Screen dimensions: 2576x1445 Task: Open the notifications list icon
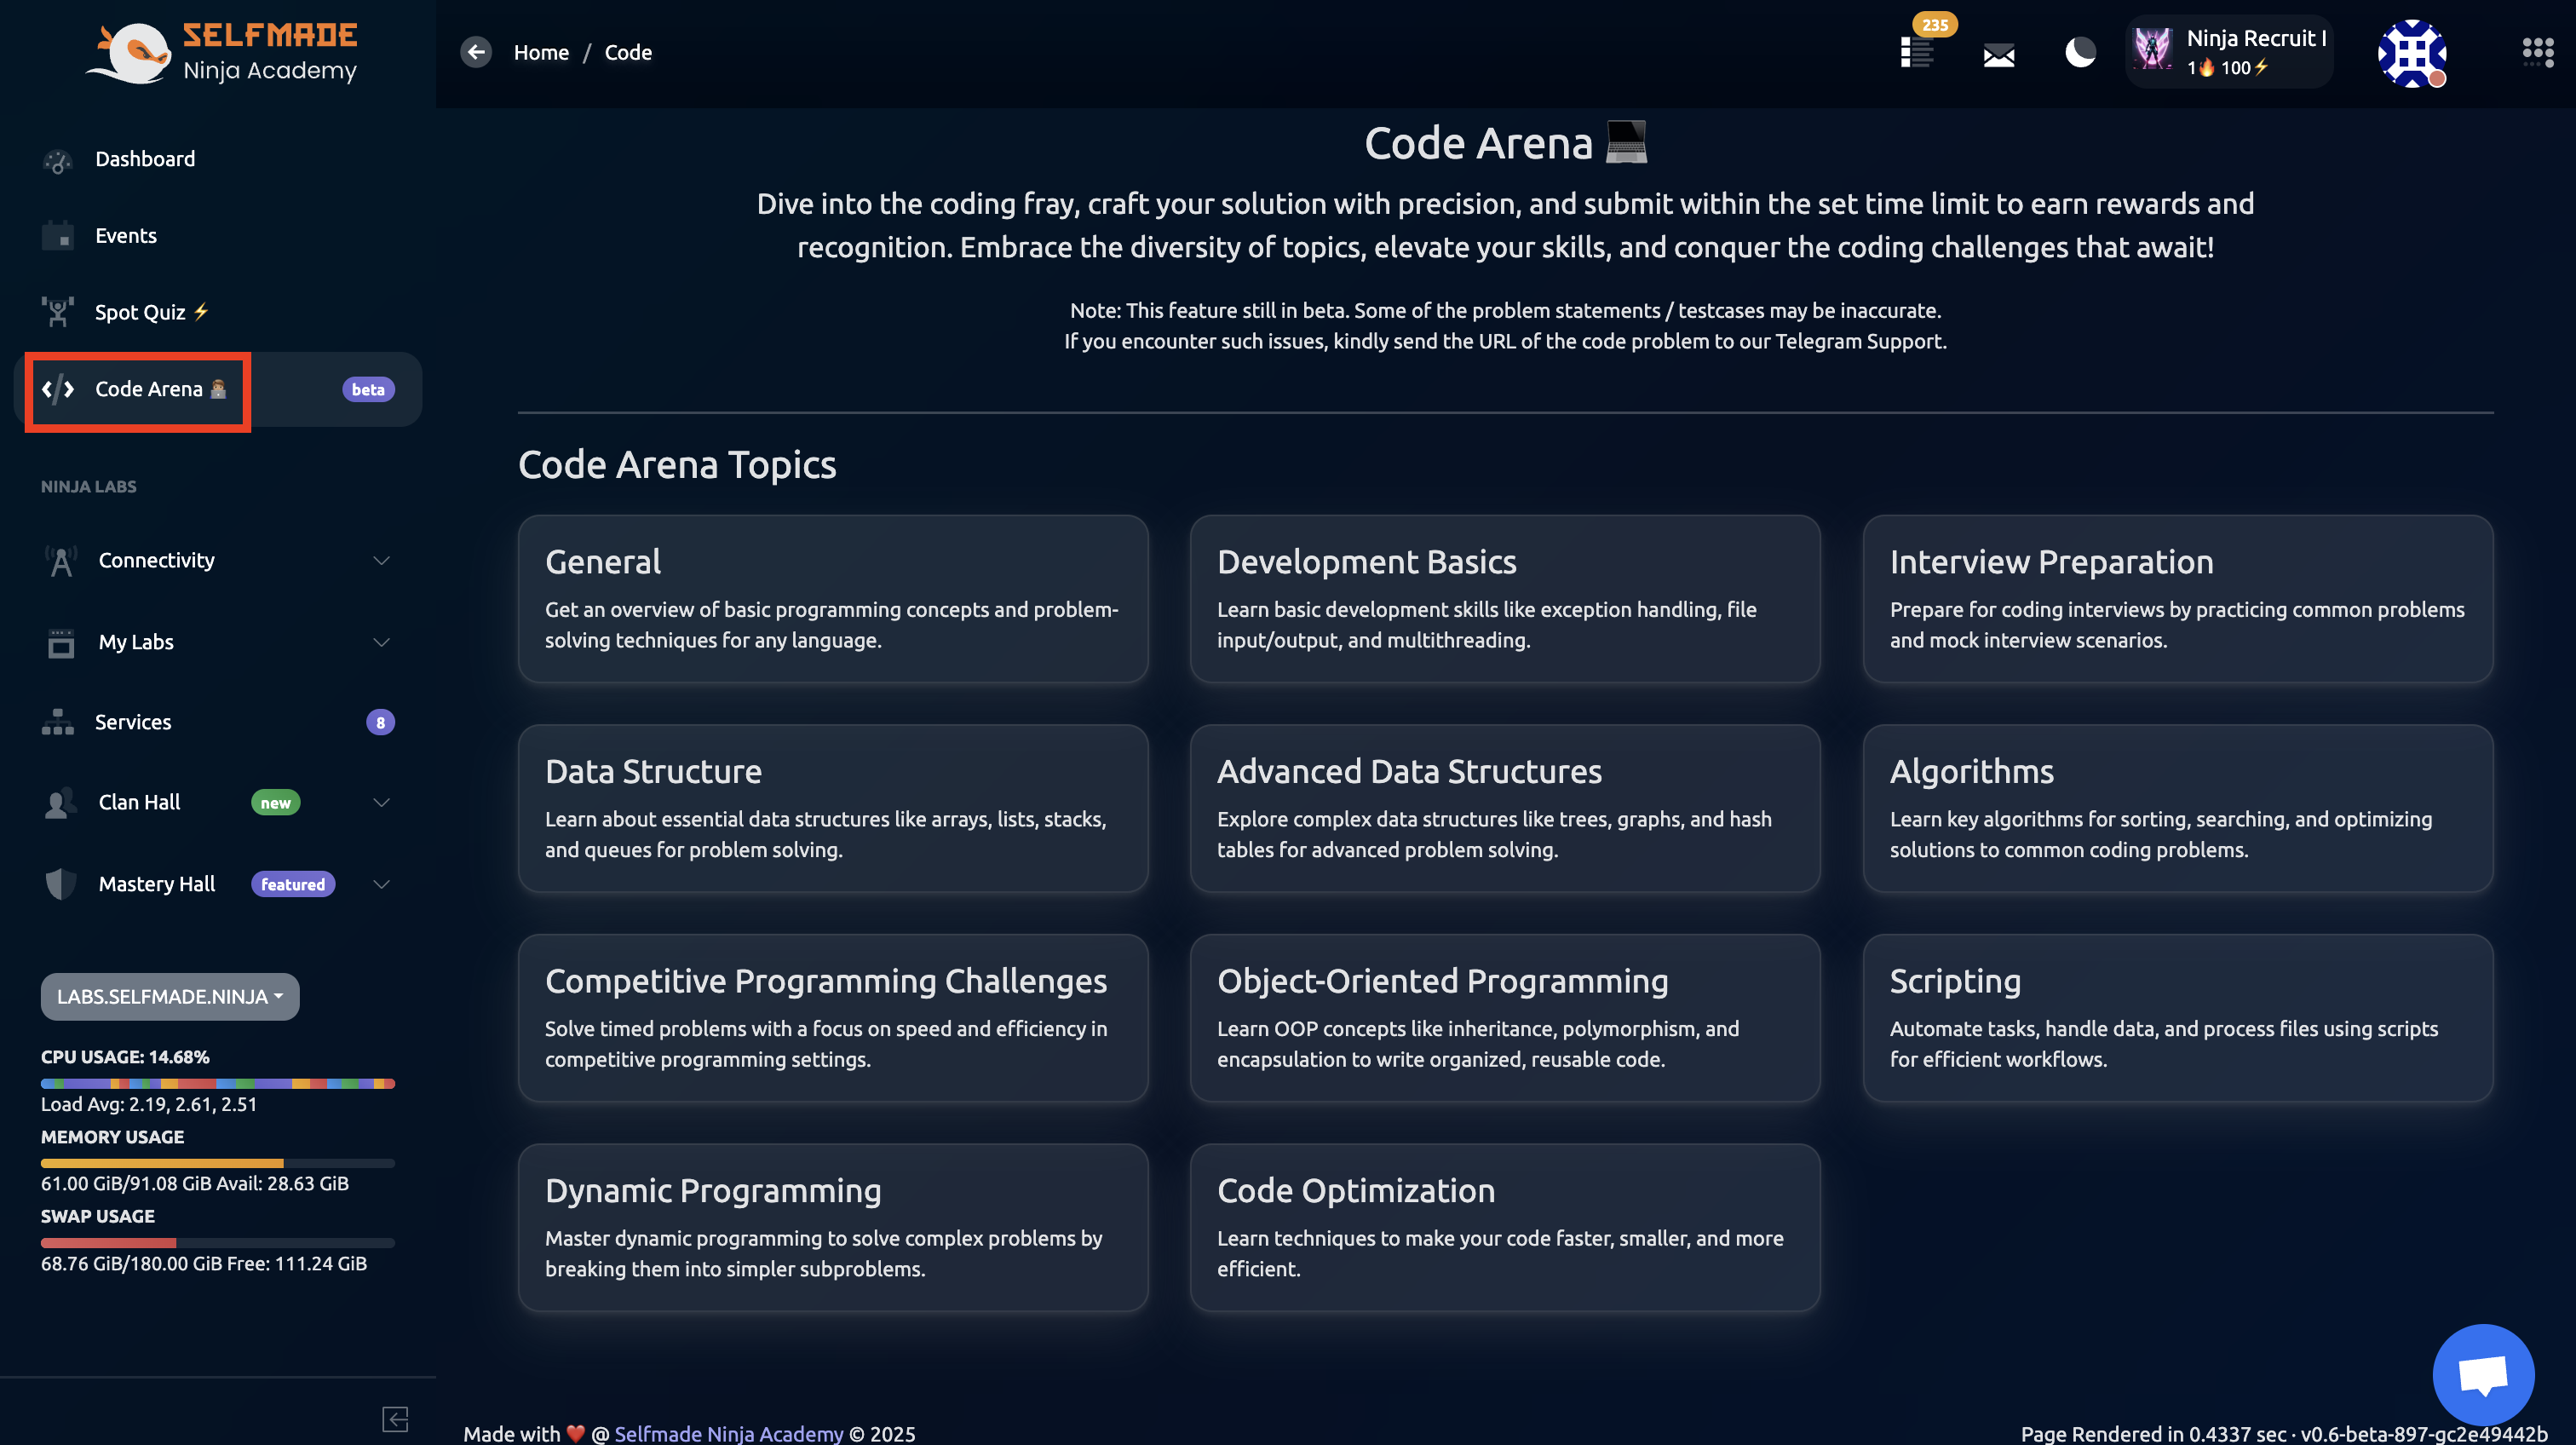pyautogui.click(x=1916, y=52)
